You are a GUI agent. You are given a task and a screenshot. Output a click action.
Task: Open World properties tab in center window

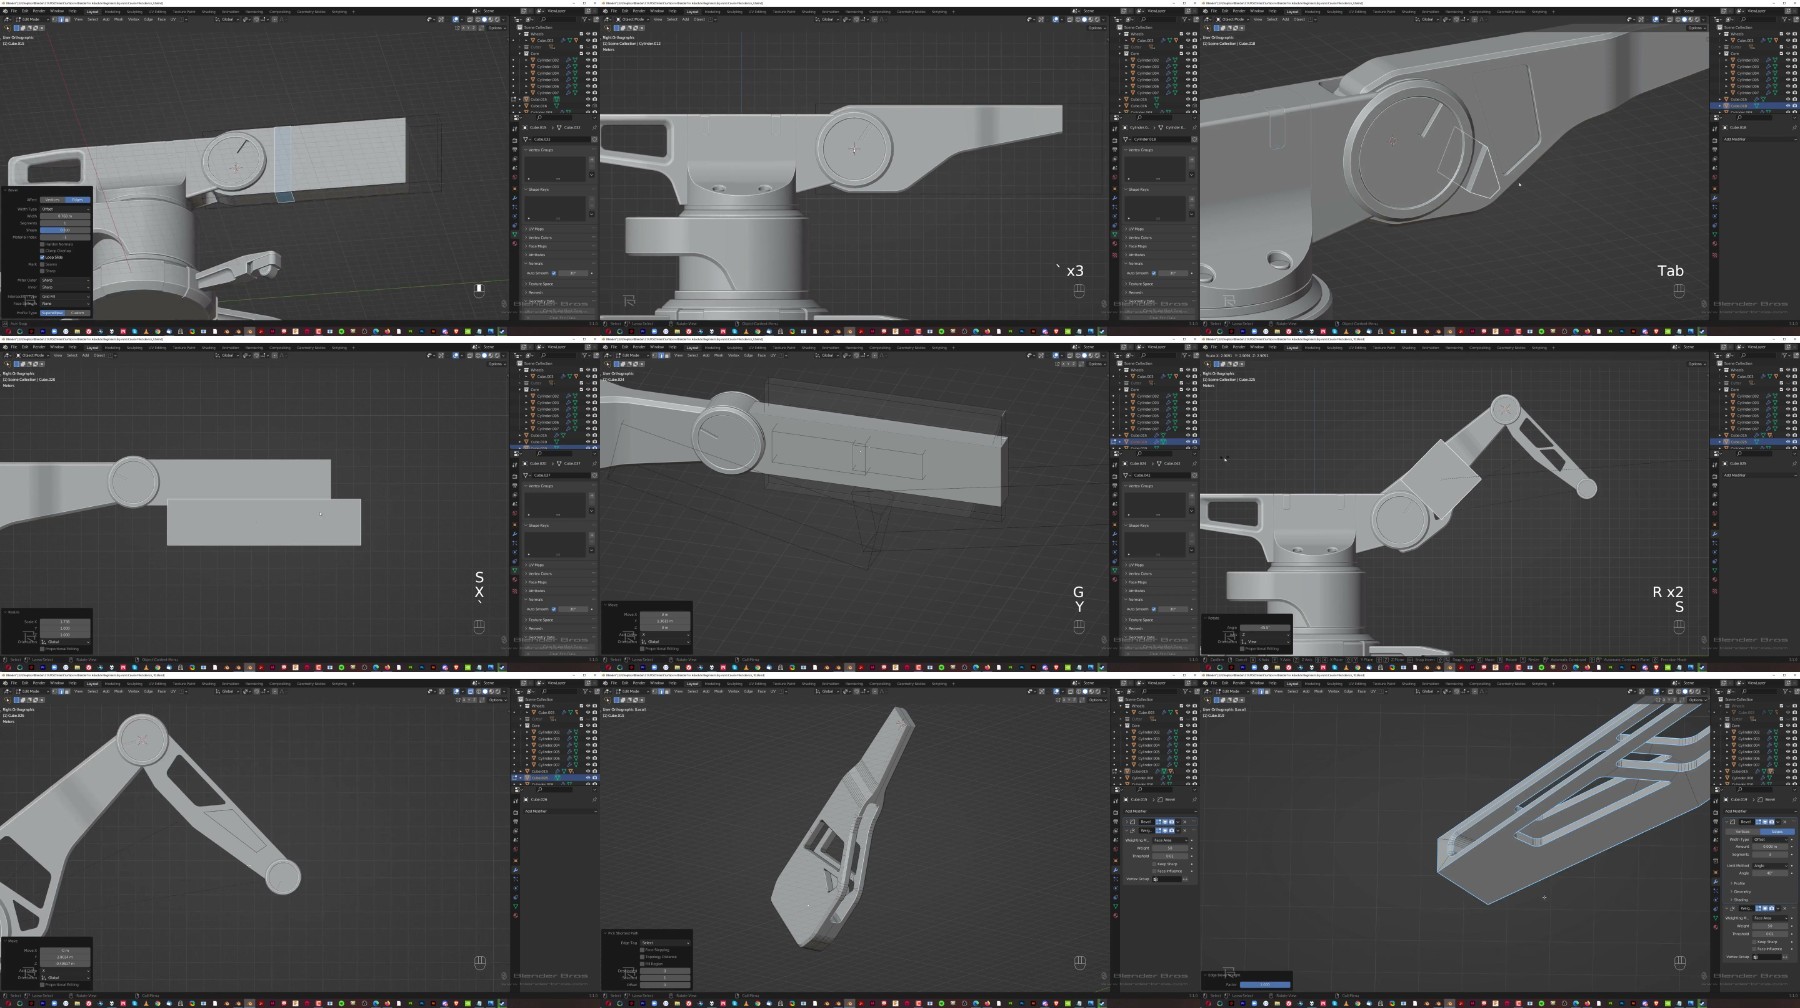coord(1116,512)
